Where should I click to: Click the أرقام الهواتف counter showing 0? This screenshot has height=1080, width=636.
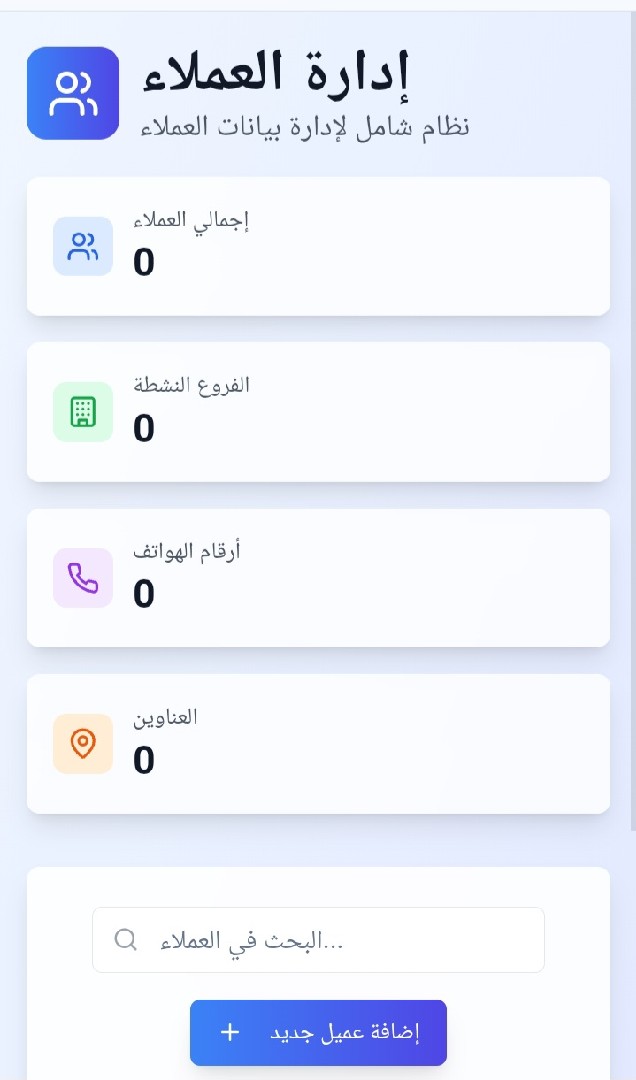144,595
